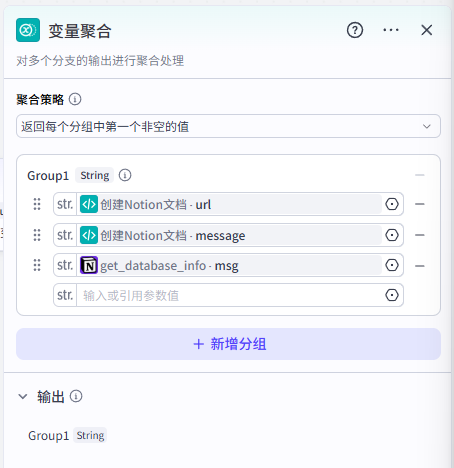This screenshot has width=454, height=468.
Task: Click the 变量聚合 node icon
Action: pos(28,30)
